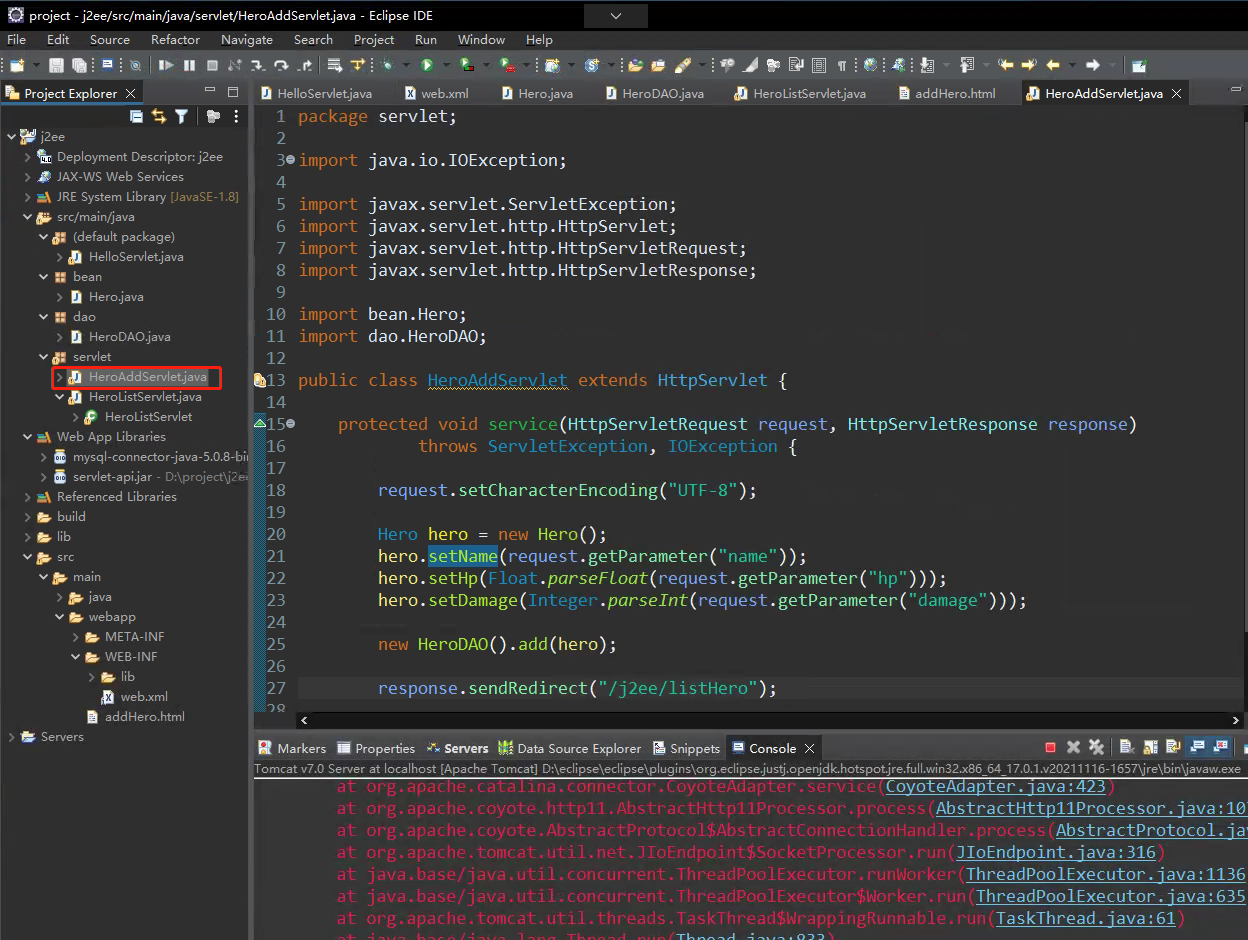Collapse the webapp folder in tree
The width and height of the screenshot is (1248, 940).
[x=60, y=617]
